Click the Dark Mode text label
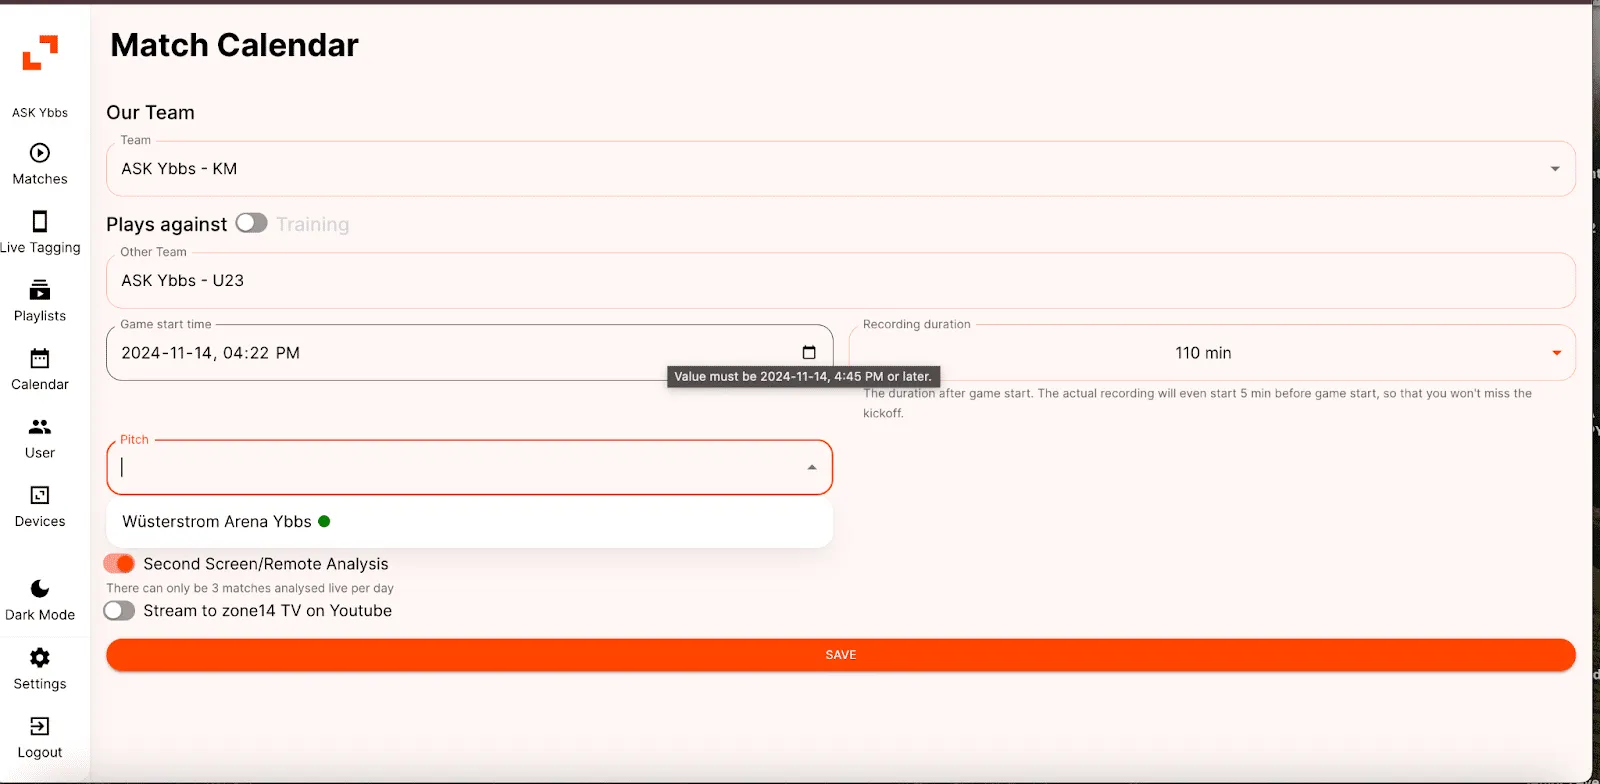The height and width of the screenshot is (784, 1600). tap(40, 615)
